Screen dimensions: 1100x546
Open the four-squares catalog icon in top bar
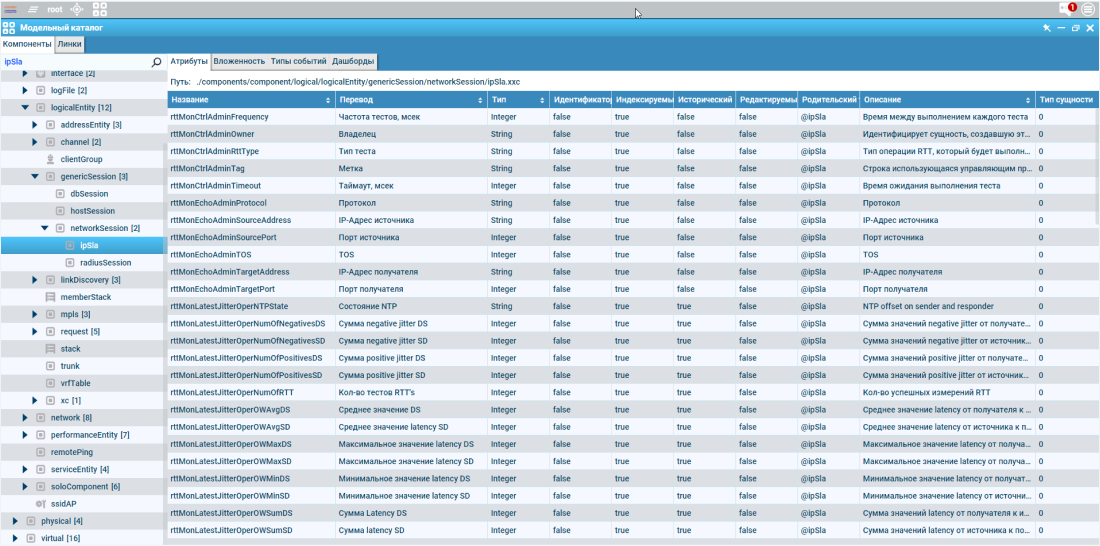[x=100, y=9]
